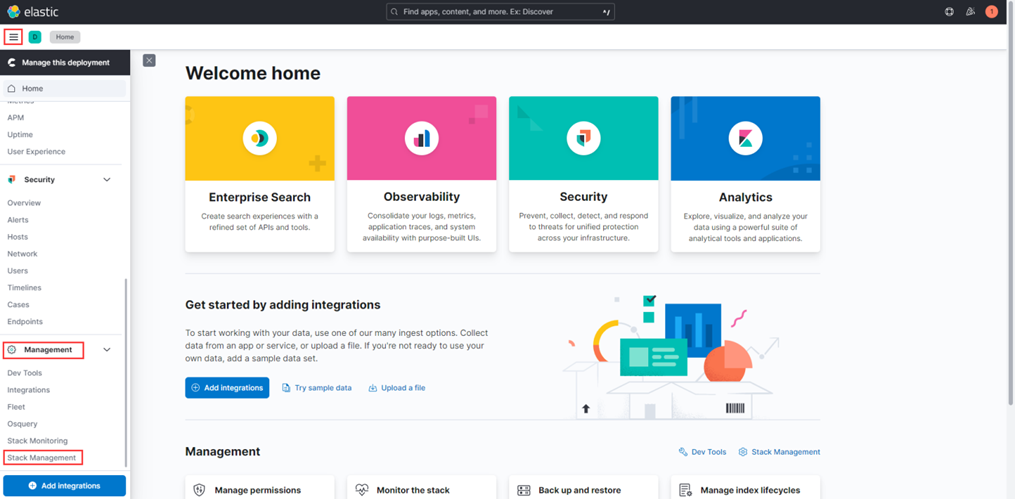The height and width of the screenshot is (499, 1015).
Task: Open the Analytics card title
Action: tap(745, 197)
